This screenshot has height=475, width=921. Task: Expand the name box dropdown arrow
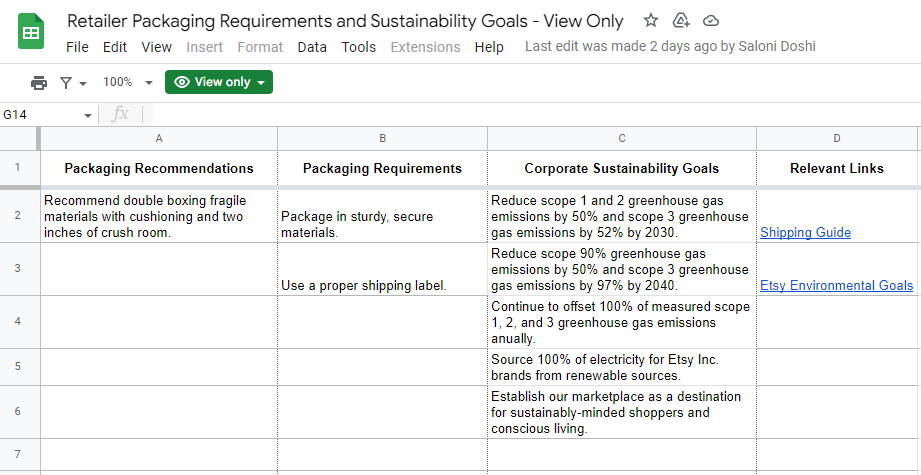pyautogui.click(x=88, y=115)
